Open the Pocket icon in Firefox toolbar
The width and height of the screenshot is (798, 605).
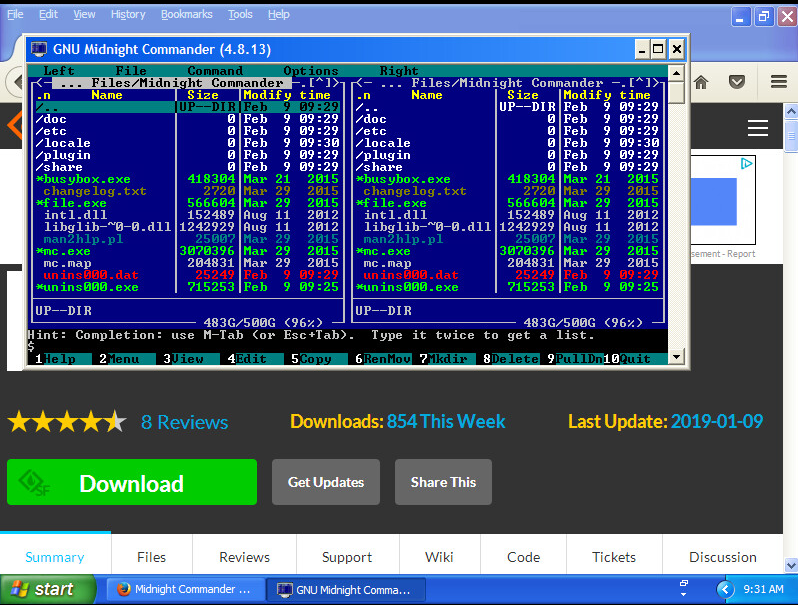[x=737, y=82]
